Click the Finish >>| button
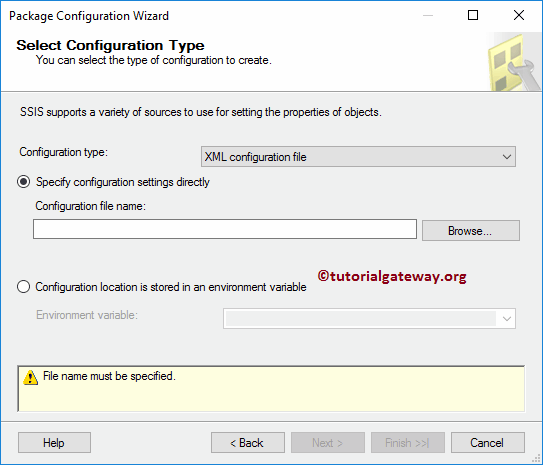Image resolution: width=543 pixels, height=465 pixels. pos(408,442)
